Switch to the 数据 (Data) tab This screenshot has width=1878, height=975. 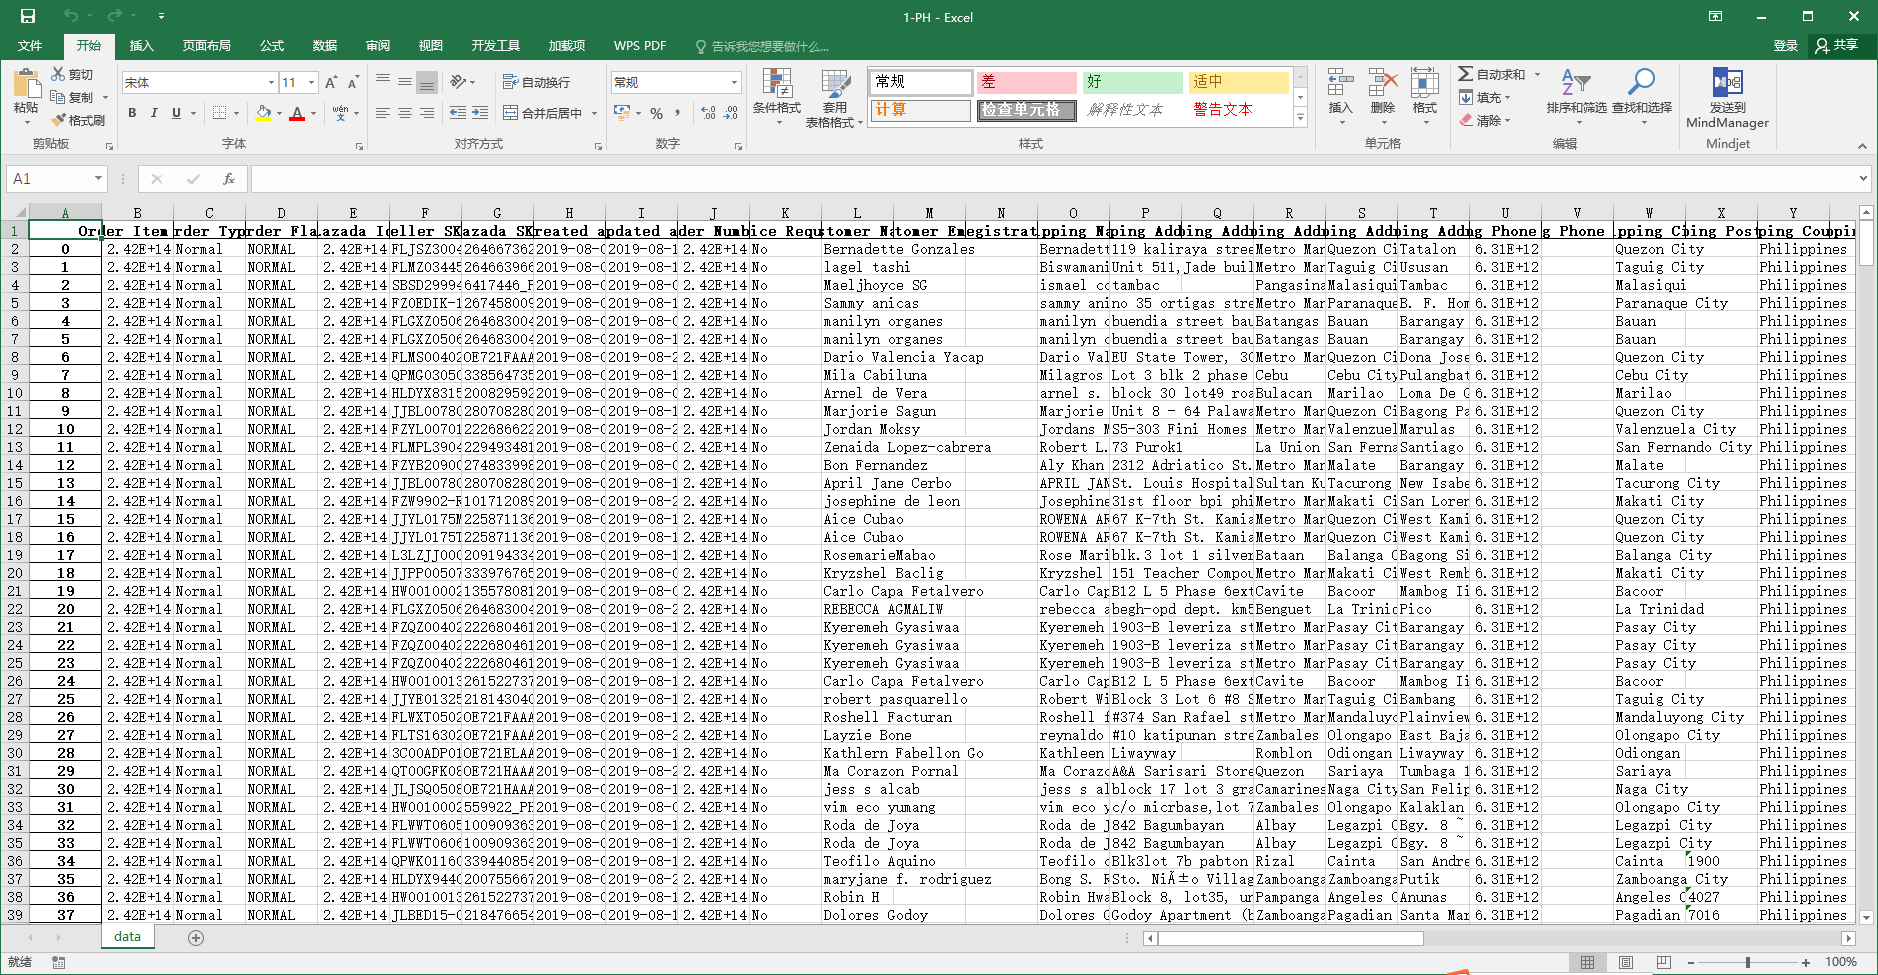pyautogui.click(x=325, y=45)
